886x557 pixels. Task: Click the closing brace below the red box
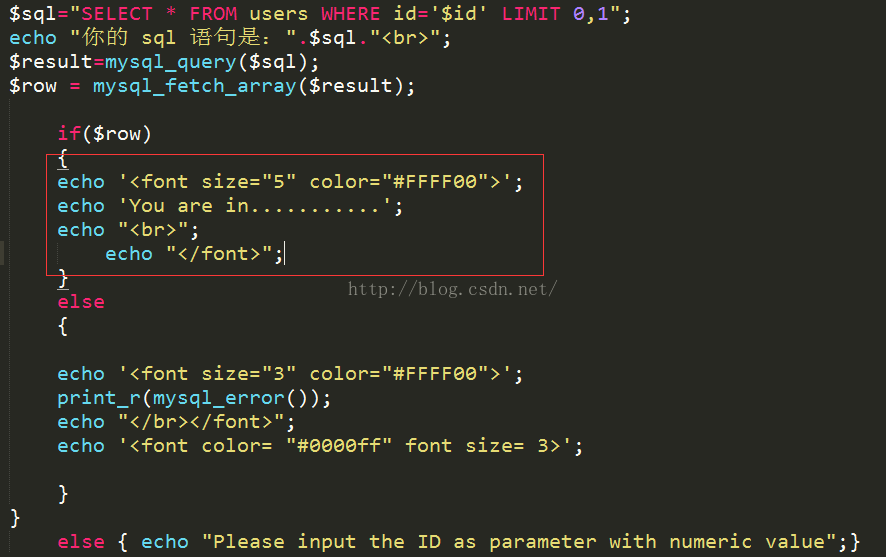[63, 278]
